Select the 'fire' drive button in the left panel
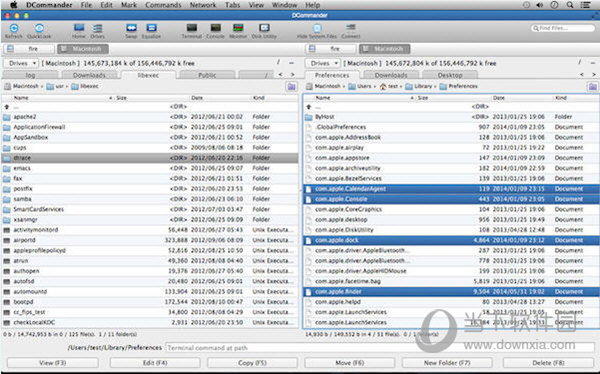Image resolution: width=600 pixels, height=374 pixels. coord(29,49)
